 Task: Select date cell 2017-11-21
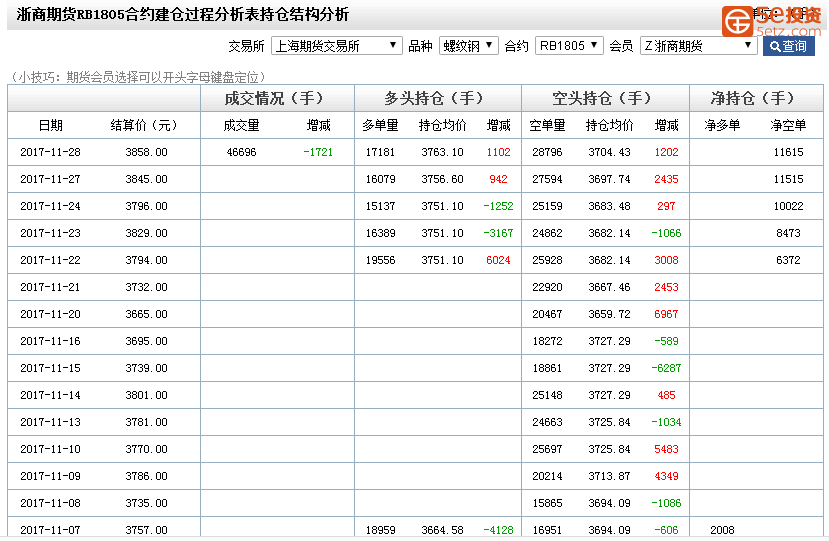[x=51, y=287]
